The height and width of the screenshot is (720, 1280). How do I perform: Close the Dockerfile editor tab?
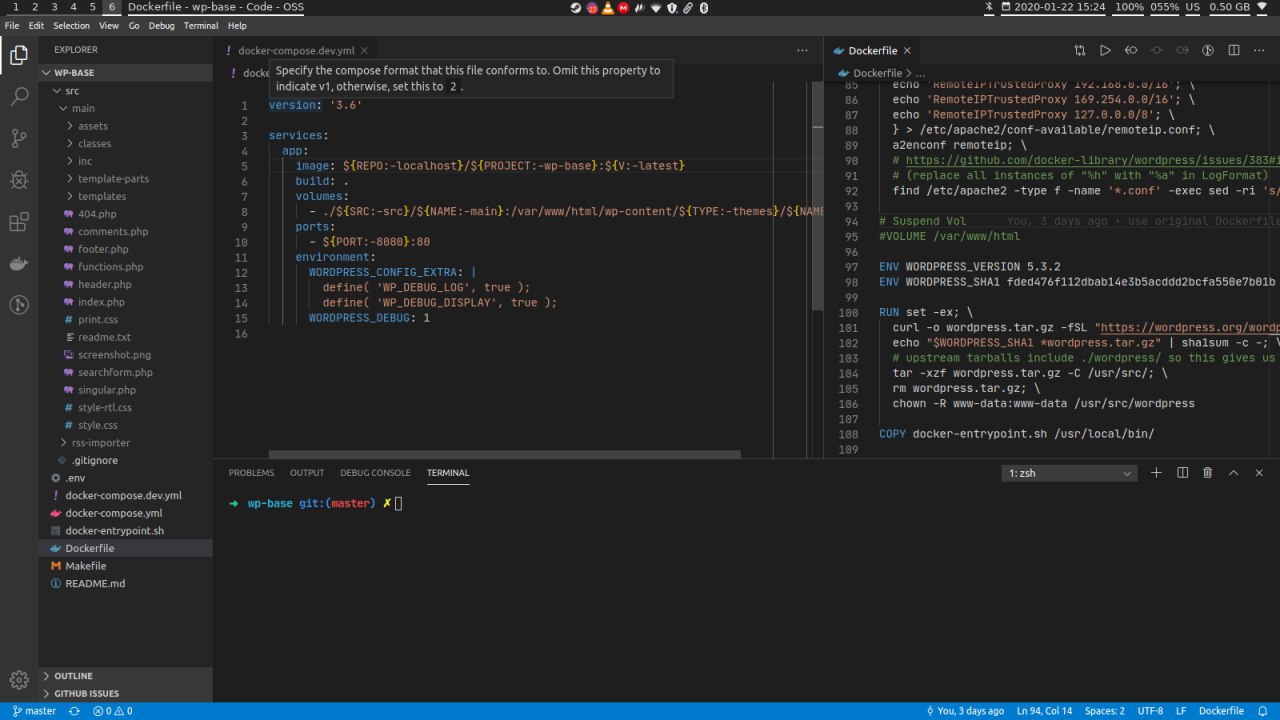(x=906, y=50)
